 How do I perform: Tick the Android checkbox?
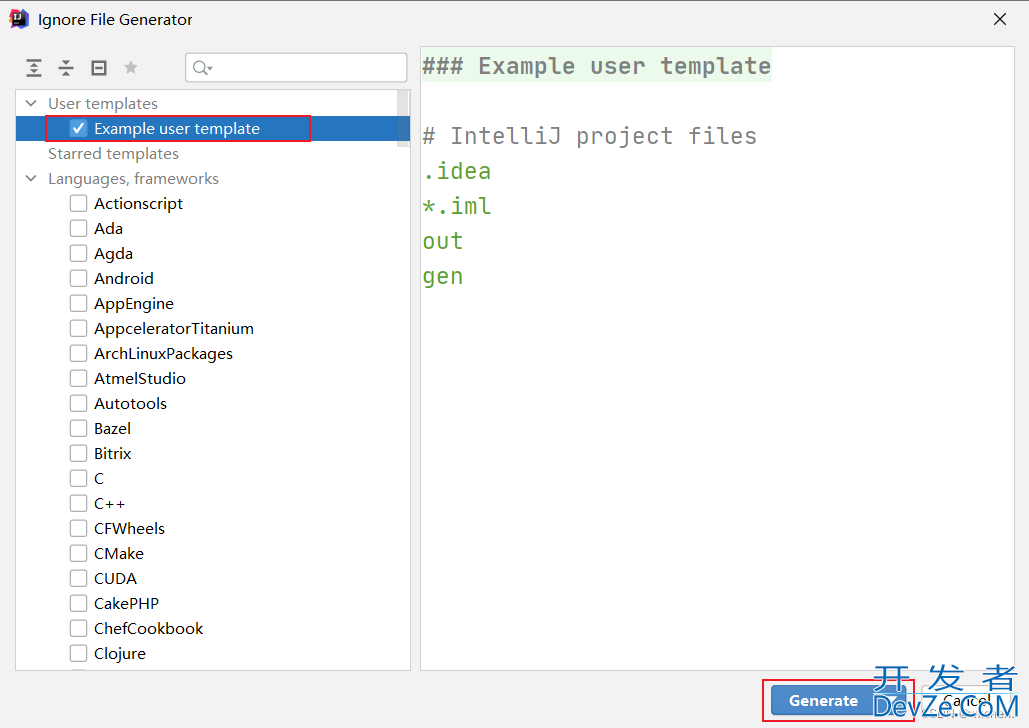click(78, 278)
